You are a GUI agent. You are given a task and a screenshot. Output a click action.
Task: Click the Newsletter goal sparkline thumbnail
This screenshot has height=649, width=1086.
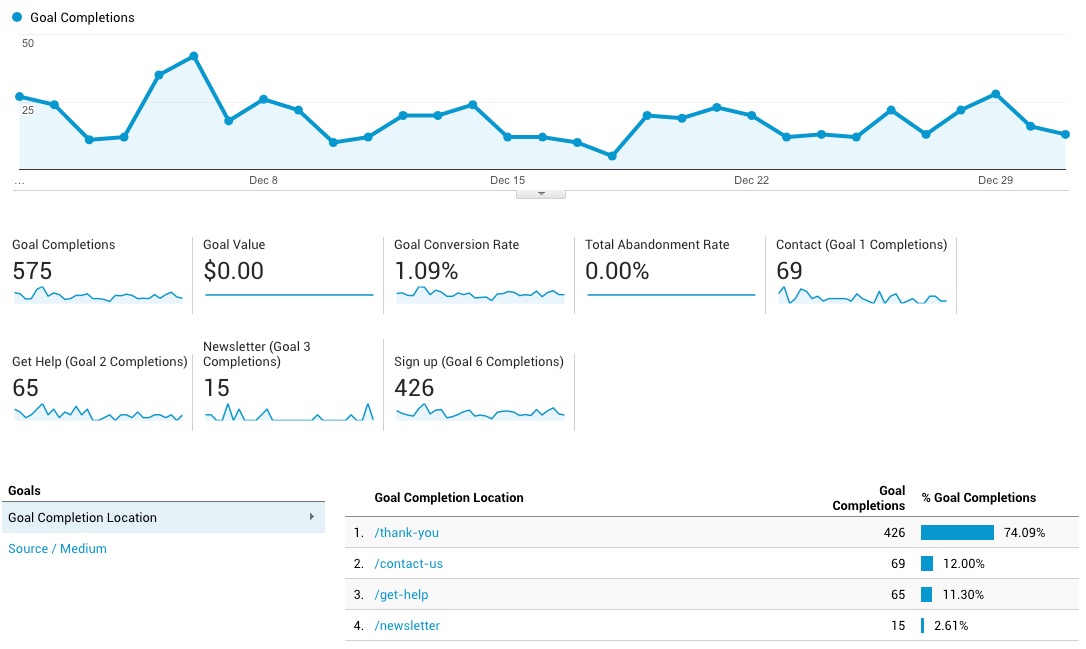pyautogui.click(x=289, y=412)
